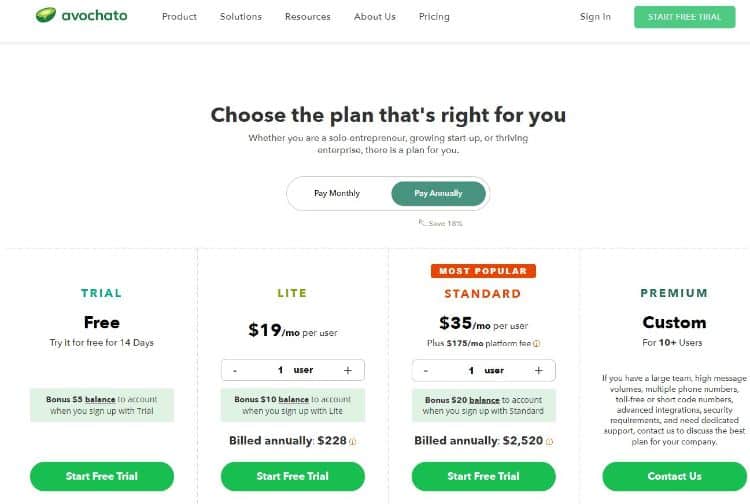
Task: Click the Sign In link
Action: tap(595, 17)
